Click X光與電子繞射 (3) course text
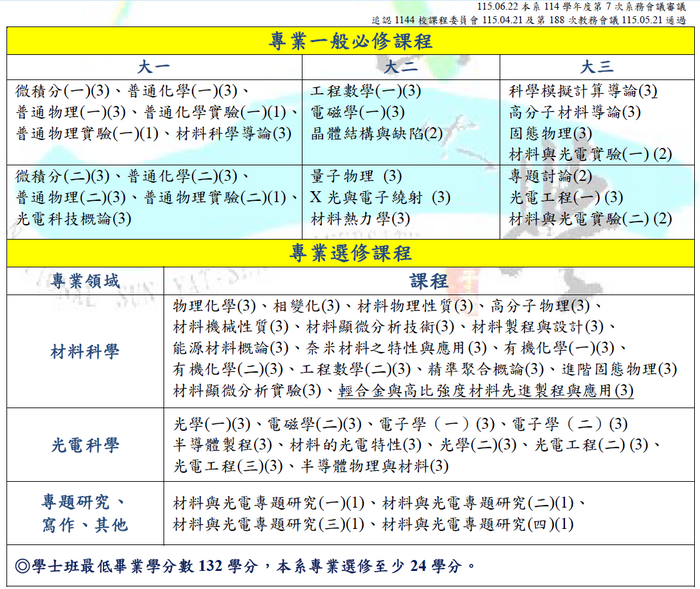Image resolution: width=700 pixels, height=589 pixels. tap(380, 197)
